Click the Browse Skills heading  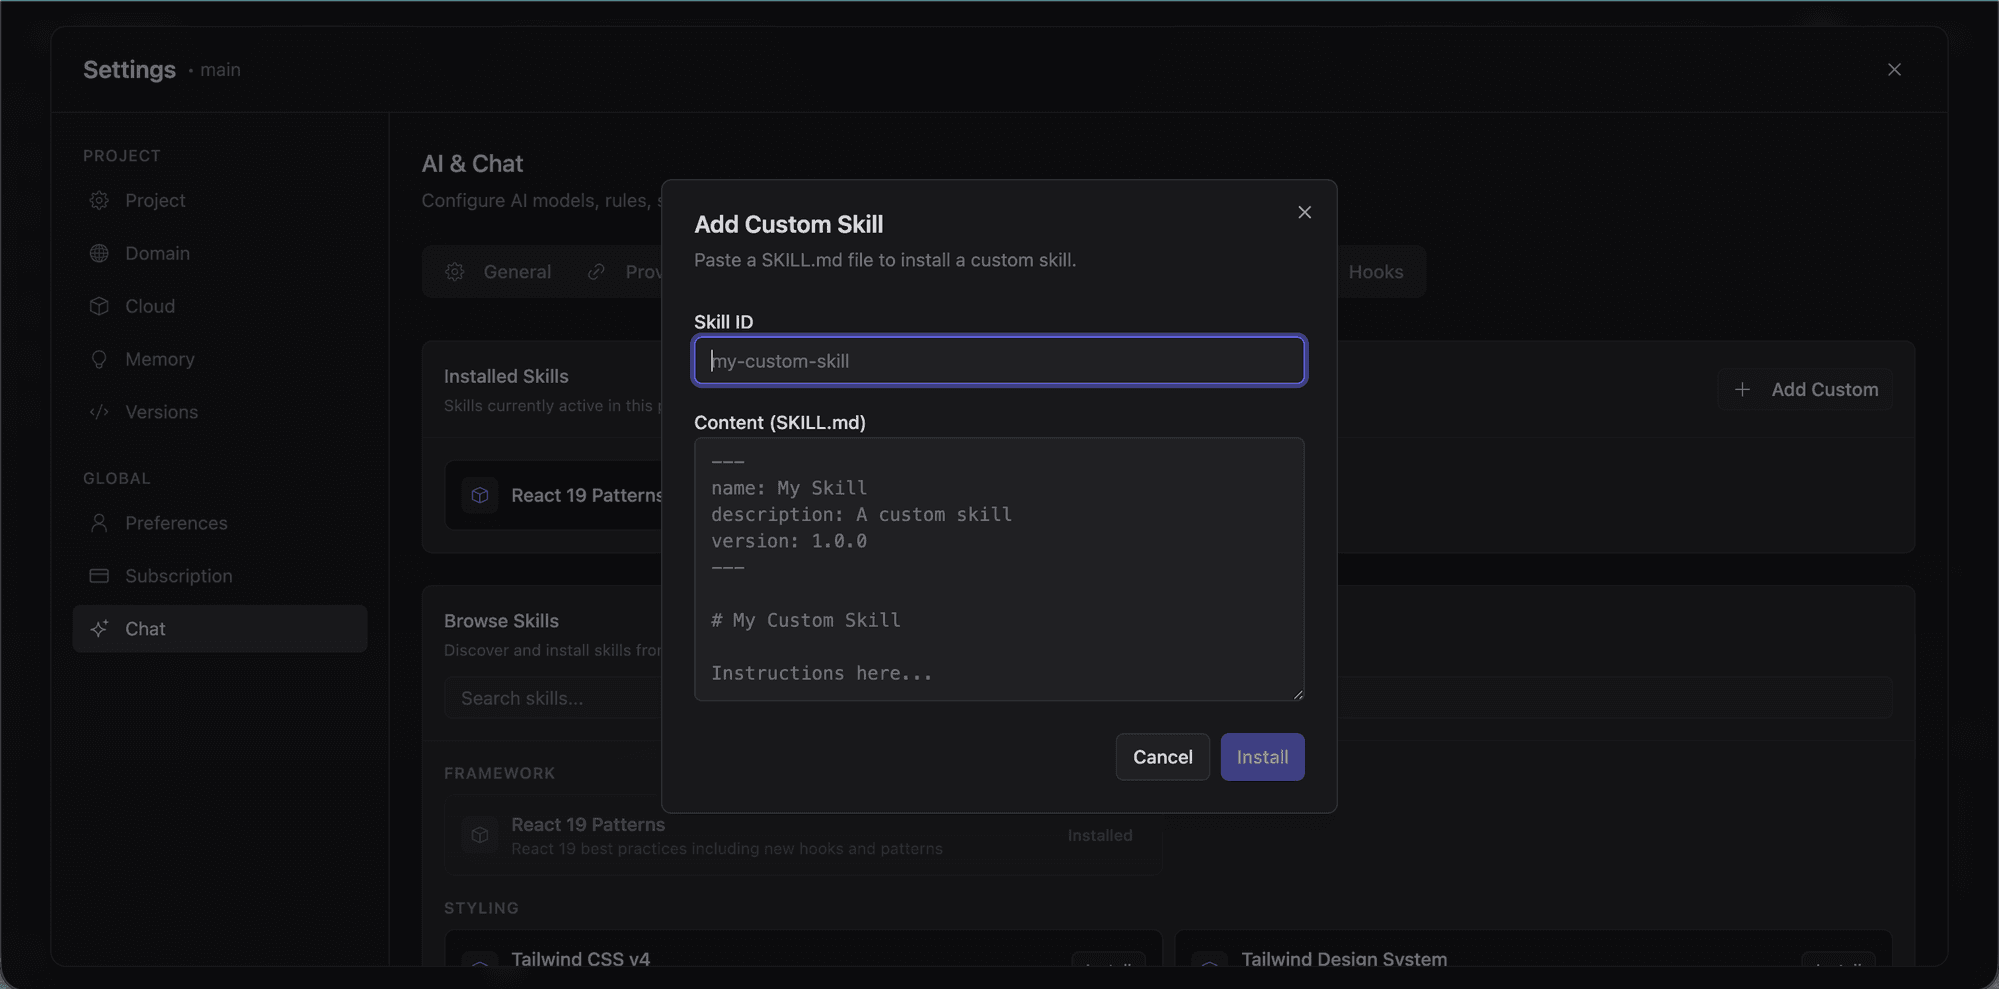point(501,621)
